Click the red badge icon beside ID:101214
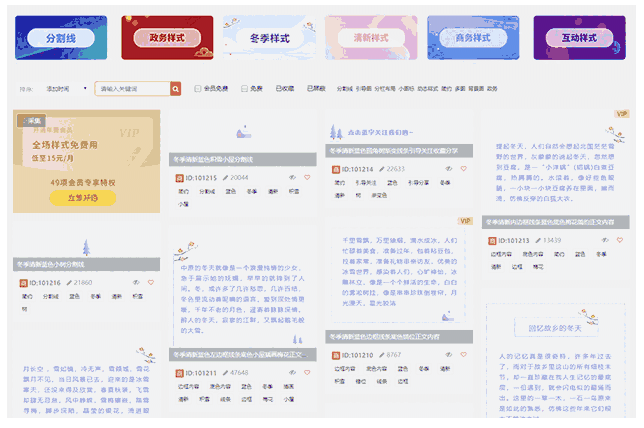644x428 pixels. [x=336, y=169]
